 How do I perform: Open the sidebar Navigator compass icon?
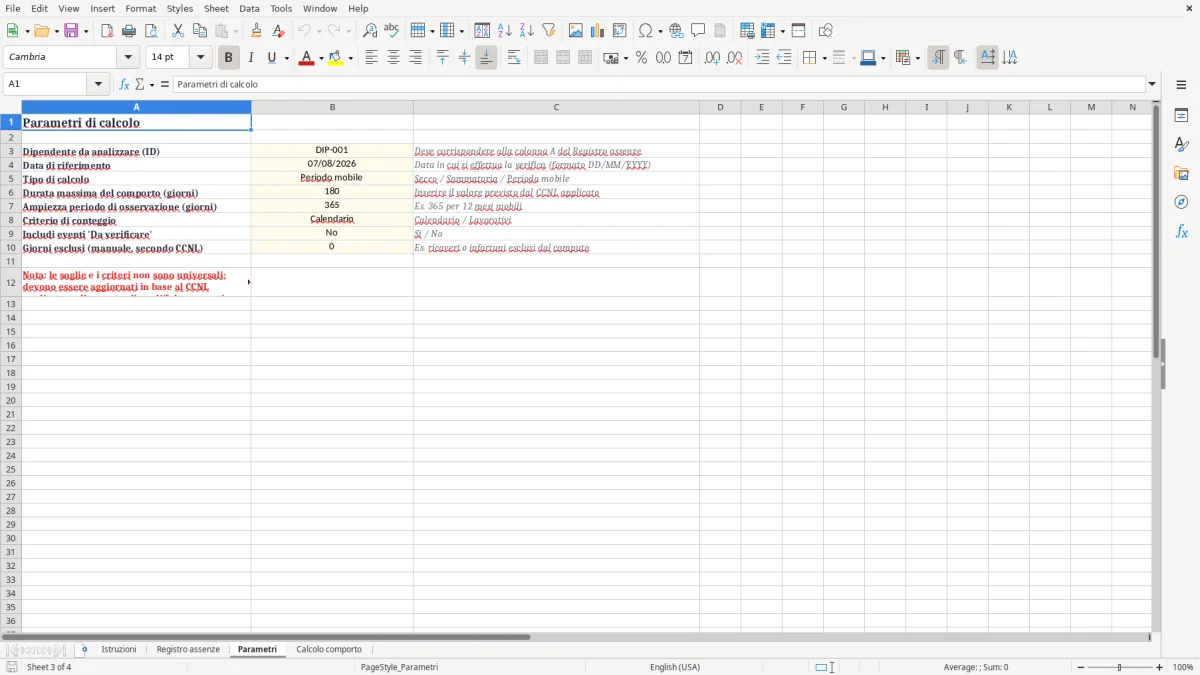pos(1181,202)
